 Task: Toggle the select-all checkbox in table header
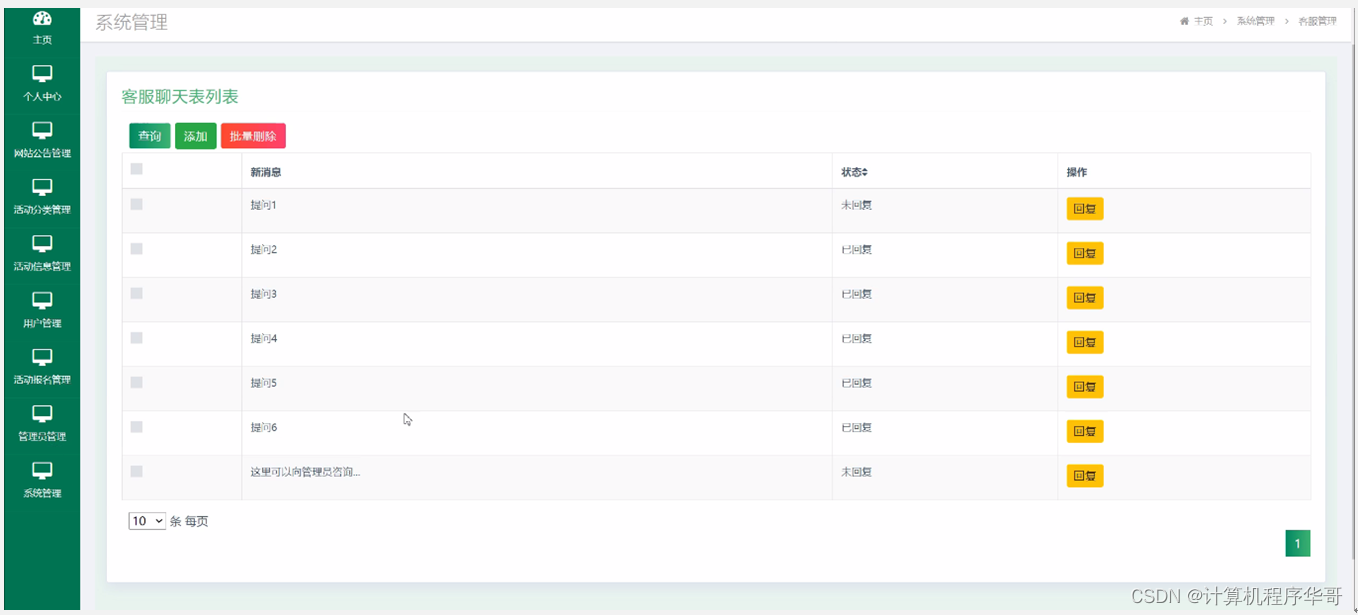pos(137,169)
